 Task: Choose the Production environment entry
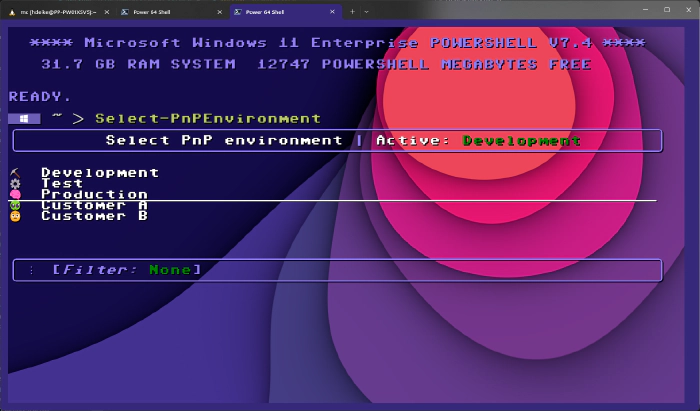click(94, 195)
